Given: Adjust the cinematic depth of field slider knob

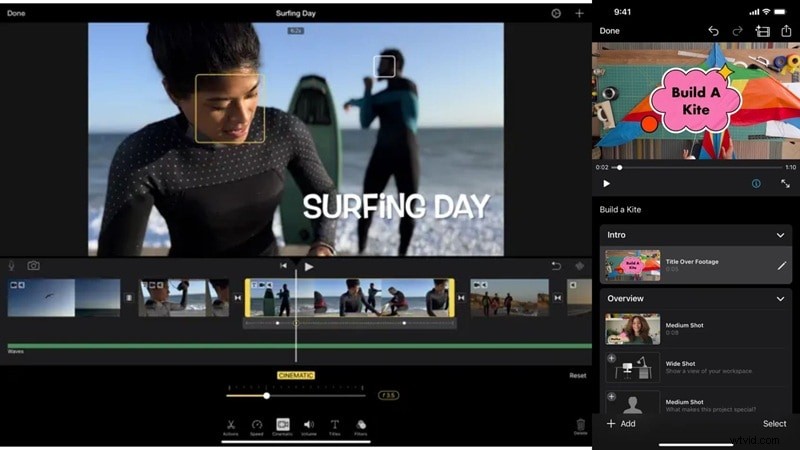Looking at the screenshot, I should pos(266,396).
